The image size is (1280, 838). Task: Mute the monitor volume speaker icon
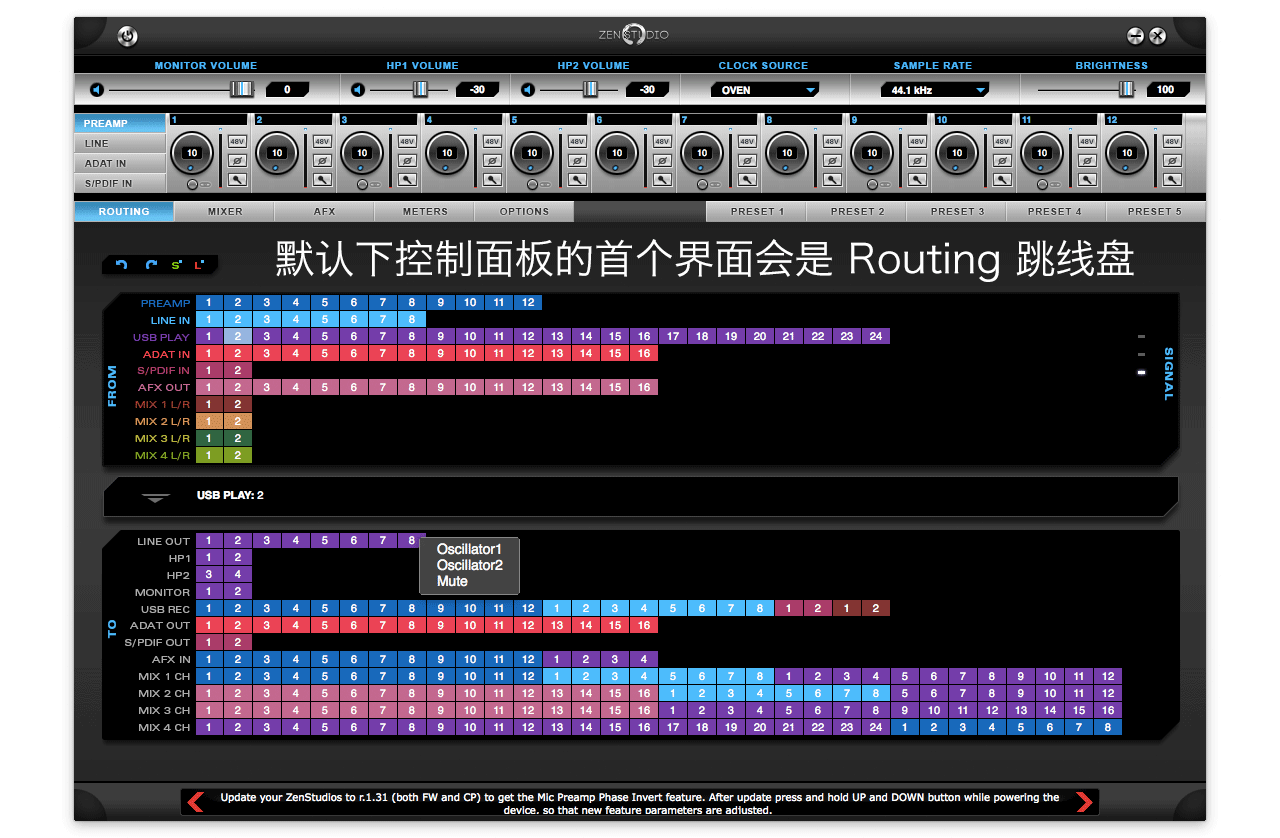[96, 90]
